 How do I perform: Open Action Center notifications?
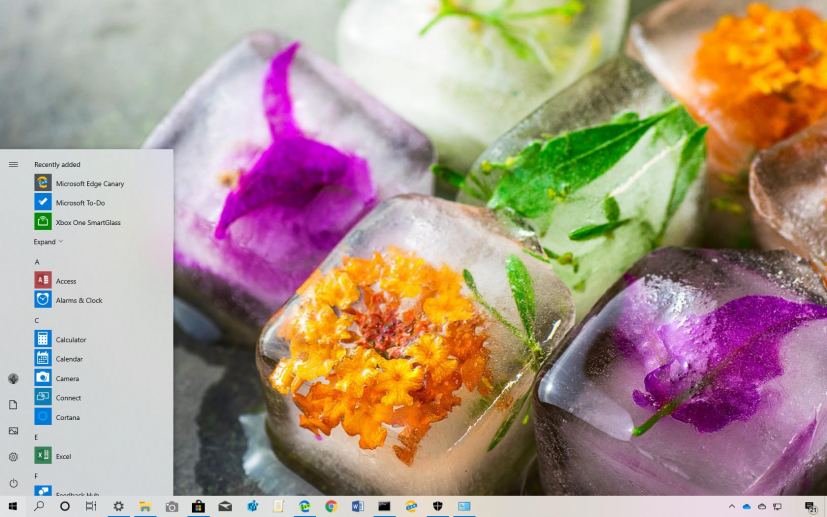click(x=810, y=507)
